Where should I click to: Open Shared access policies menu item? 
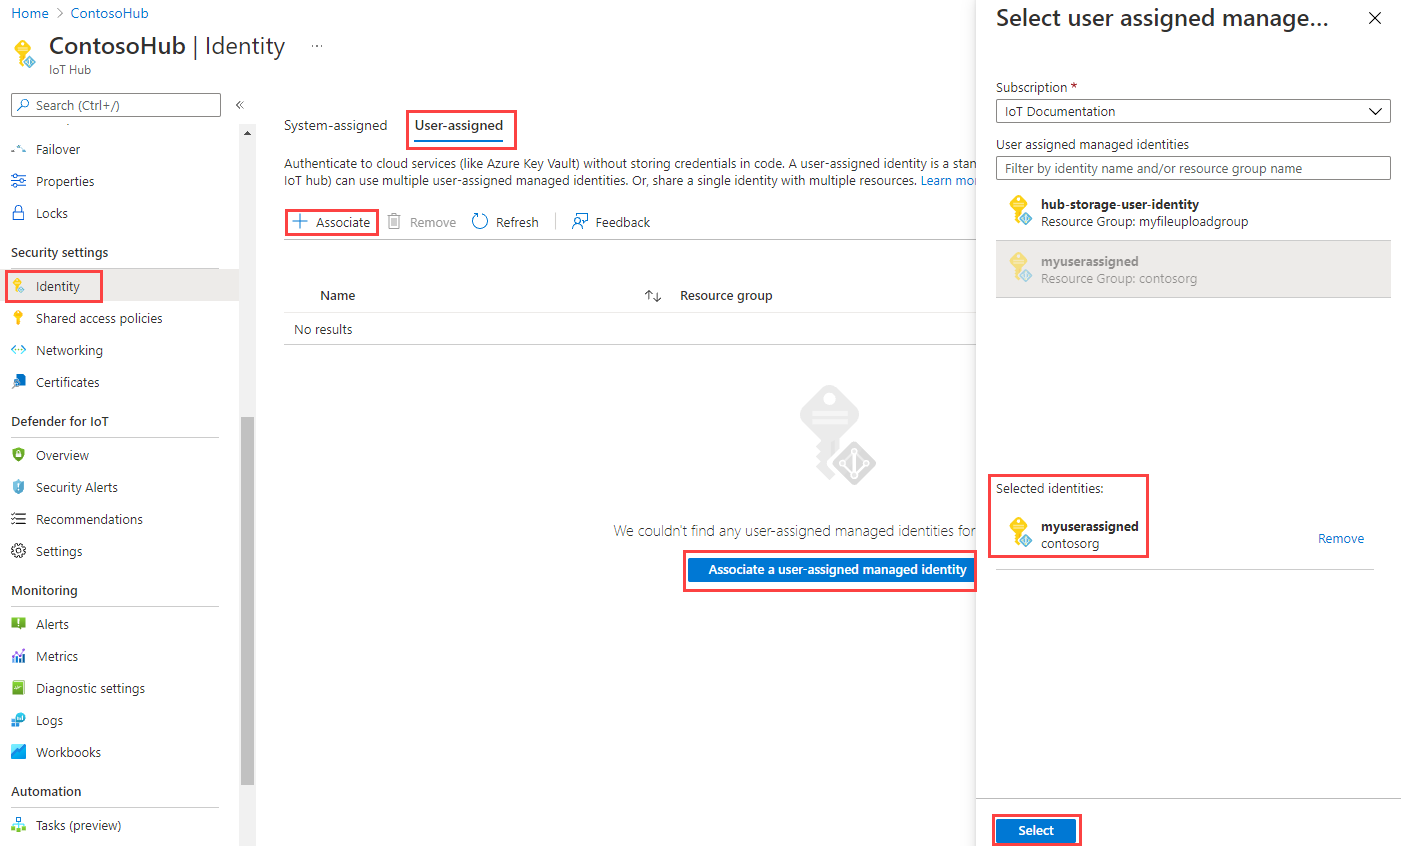pos(99,318)
